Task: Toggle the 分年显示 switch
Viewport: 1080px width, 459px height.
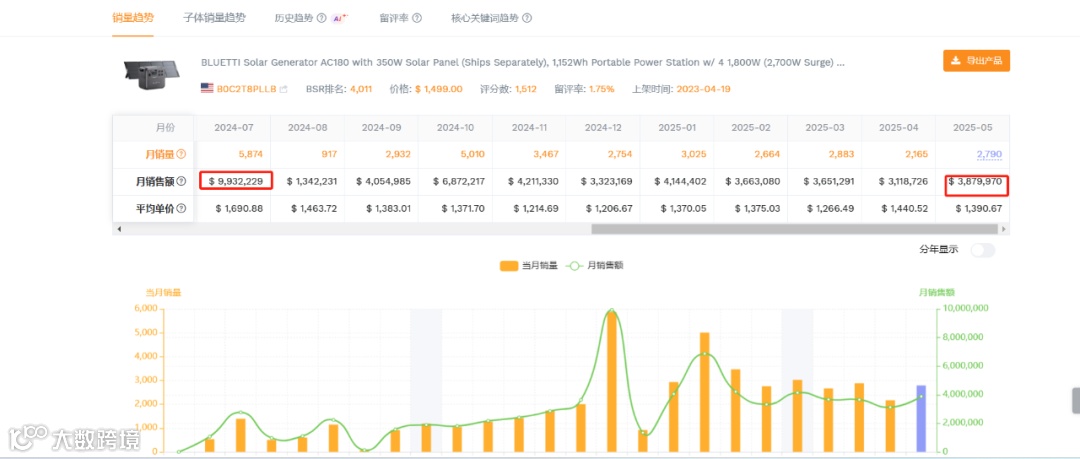Action: pyautogui.click(x=982, y=249)
